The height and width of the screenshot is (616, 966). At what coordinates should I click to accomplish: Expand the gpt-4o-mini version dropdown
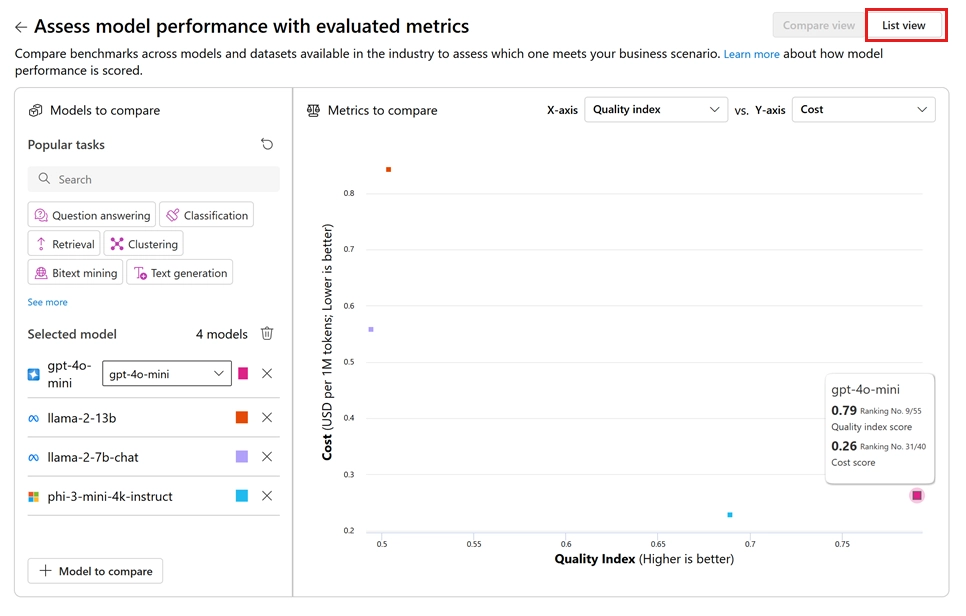point(166,374)
